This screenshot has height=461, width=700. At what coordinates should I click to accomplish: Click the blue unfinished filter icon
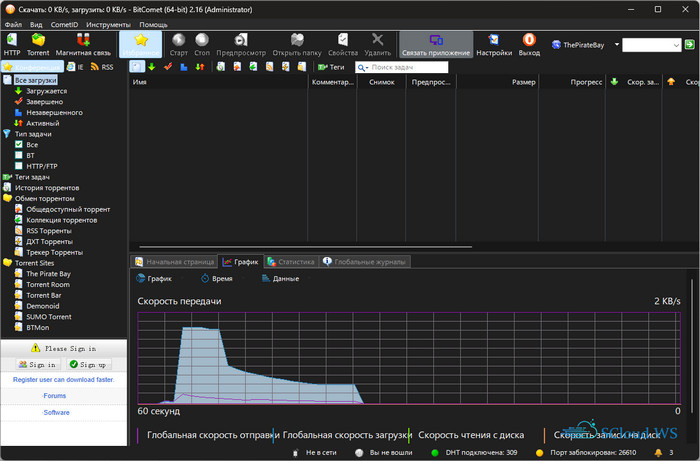coord(183,67)
